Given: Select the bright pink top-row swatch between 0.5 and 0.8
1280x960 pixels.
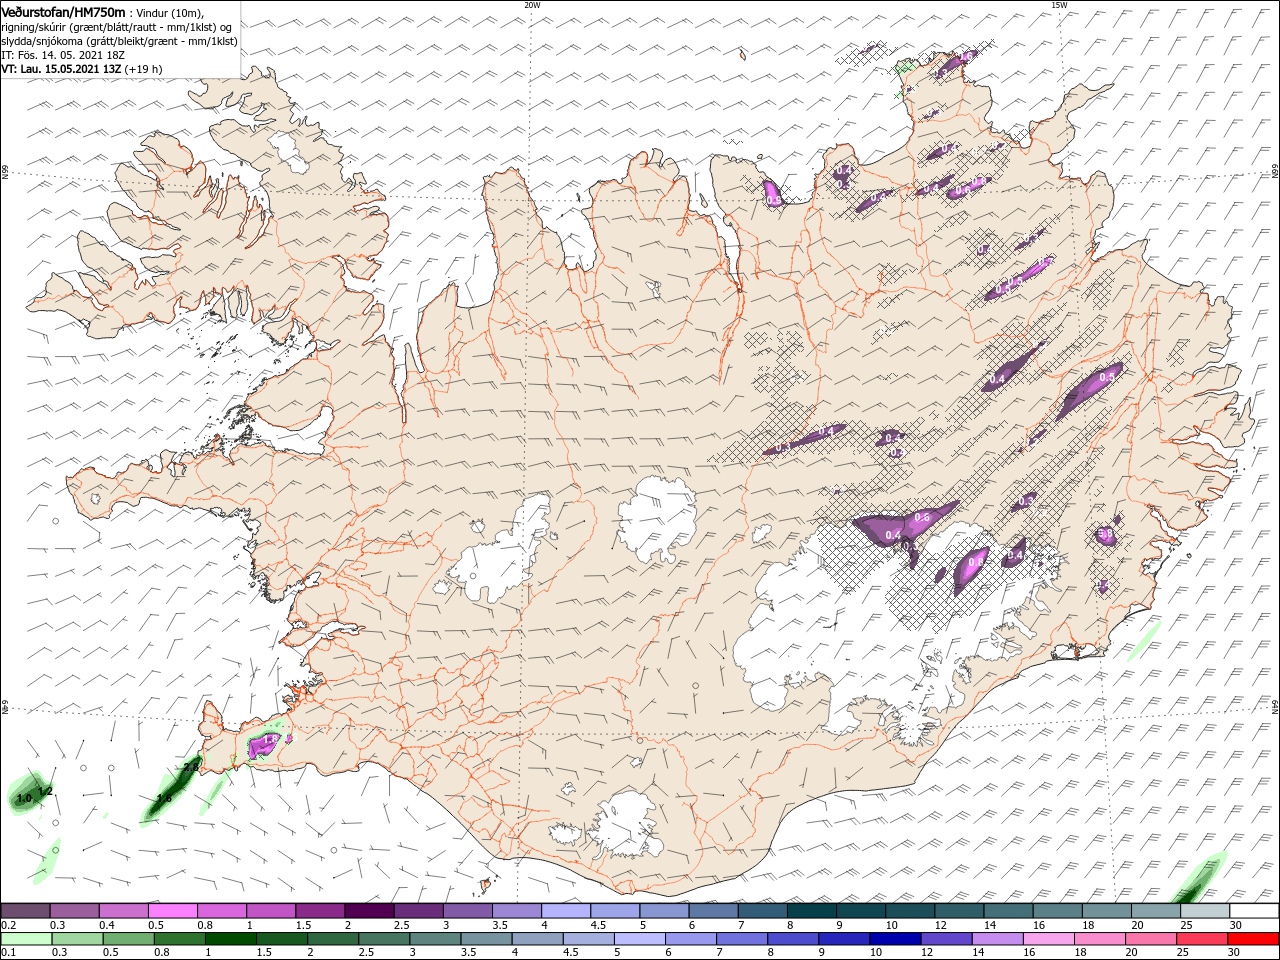Looking at the screenshot, I should click(172, 910).
